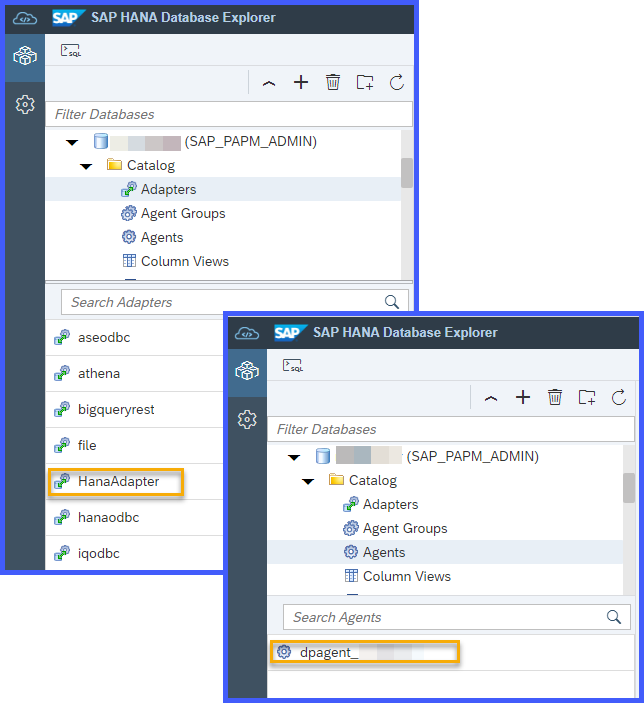Open settings gear in back window sidebar

click(x=25, y=104)
